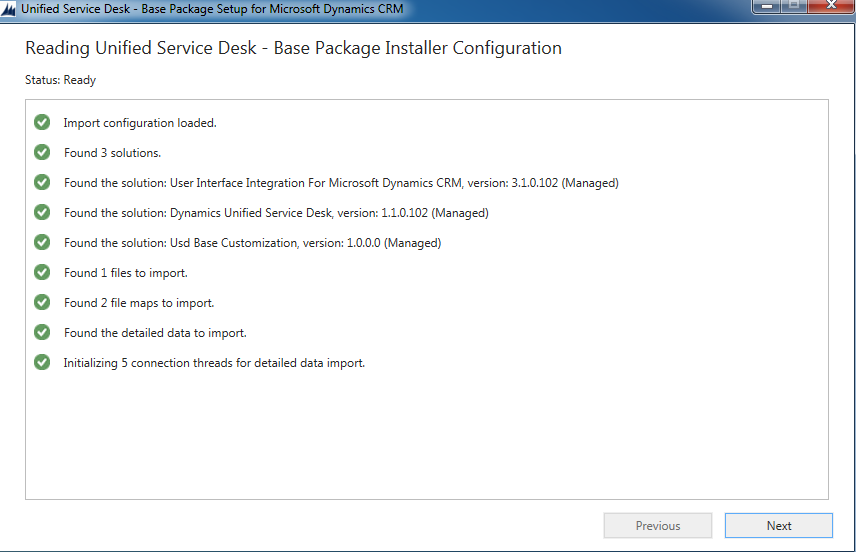Click the Next button
856x552 pixels.
778,526
